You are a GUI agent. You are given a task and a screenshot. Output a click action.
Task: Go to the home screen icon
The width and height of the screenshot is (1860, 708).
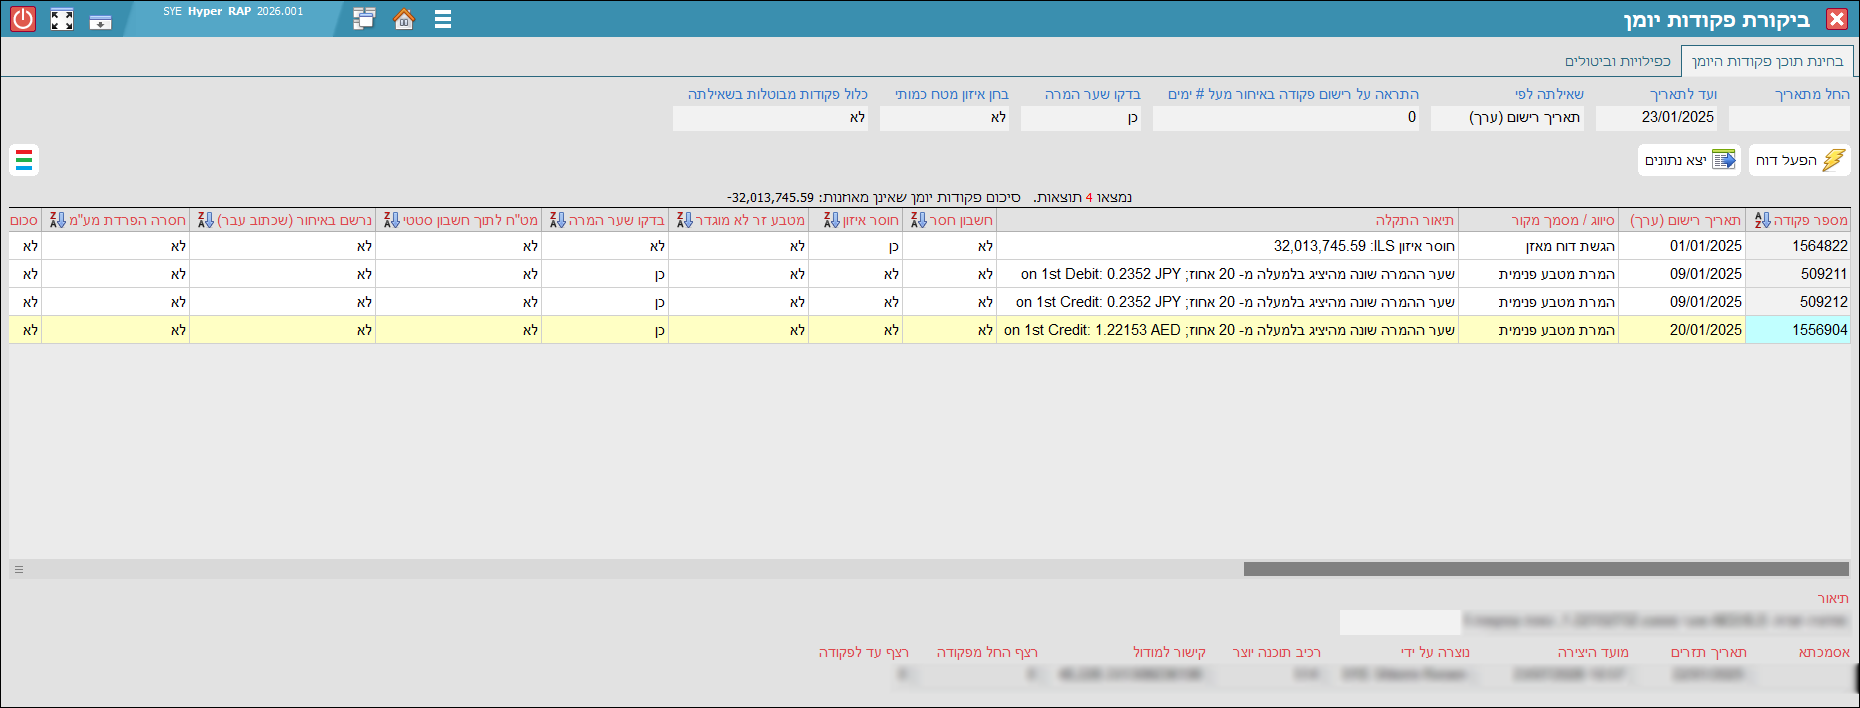click(x=404, y=19)
